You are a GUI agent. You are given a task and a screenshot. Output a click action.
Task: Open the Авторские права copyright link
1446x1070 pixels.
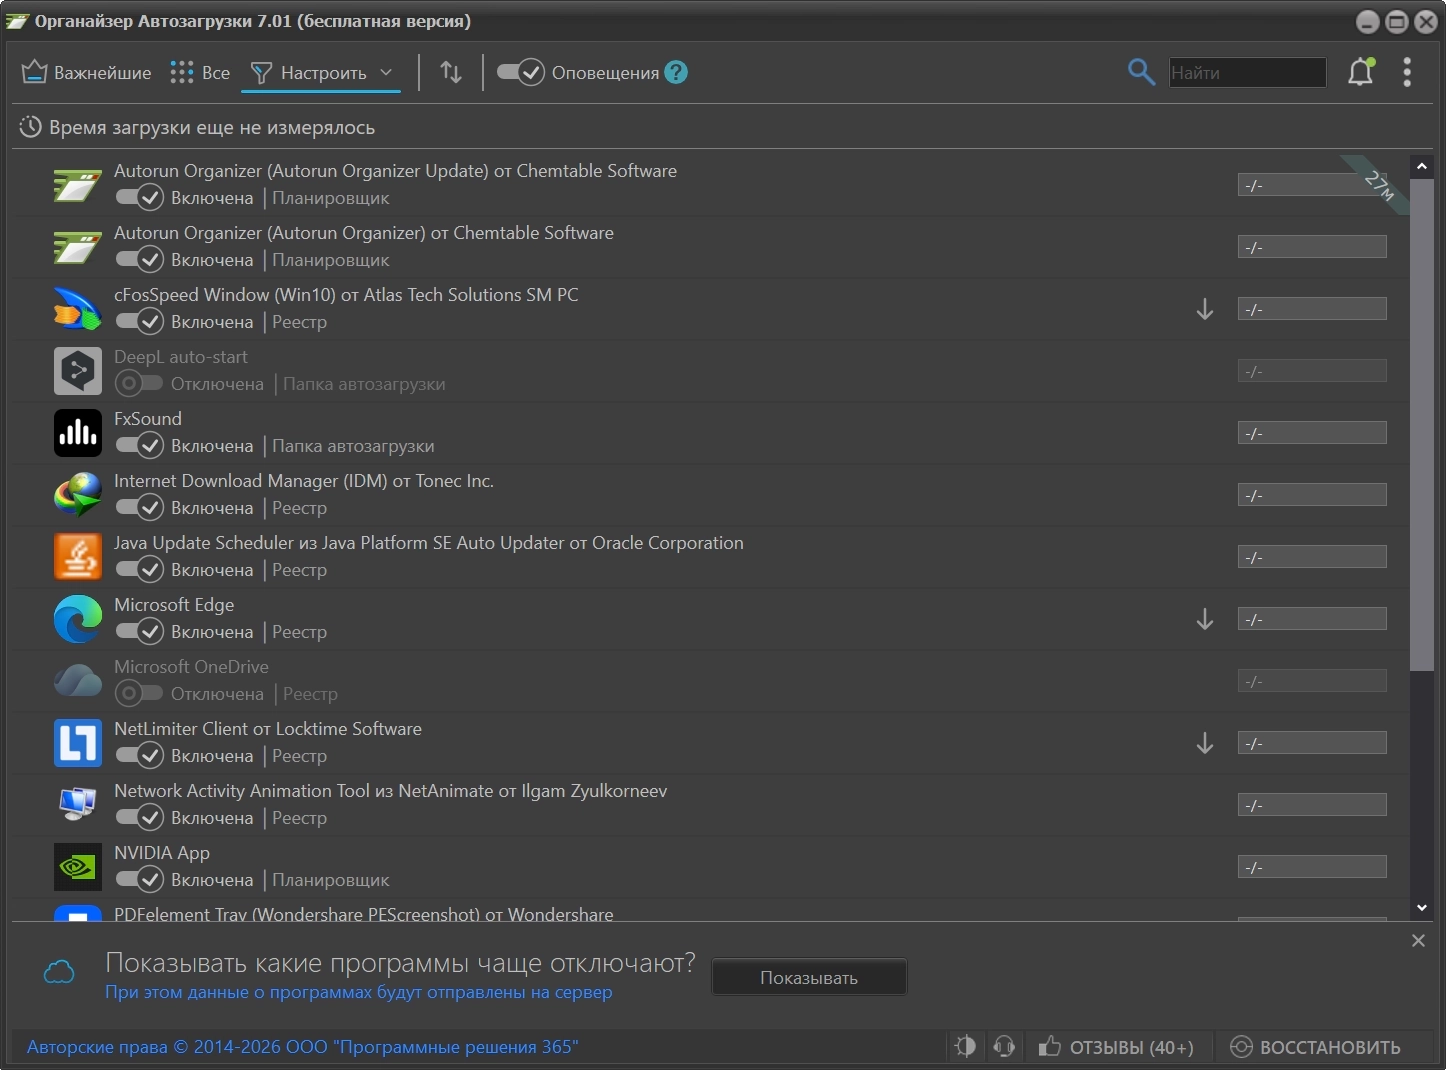[302, 1047]
